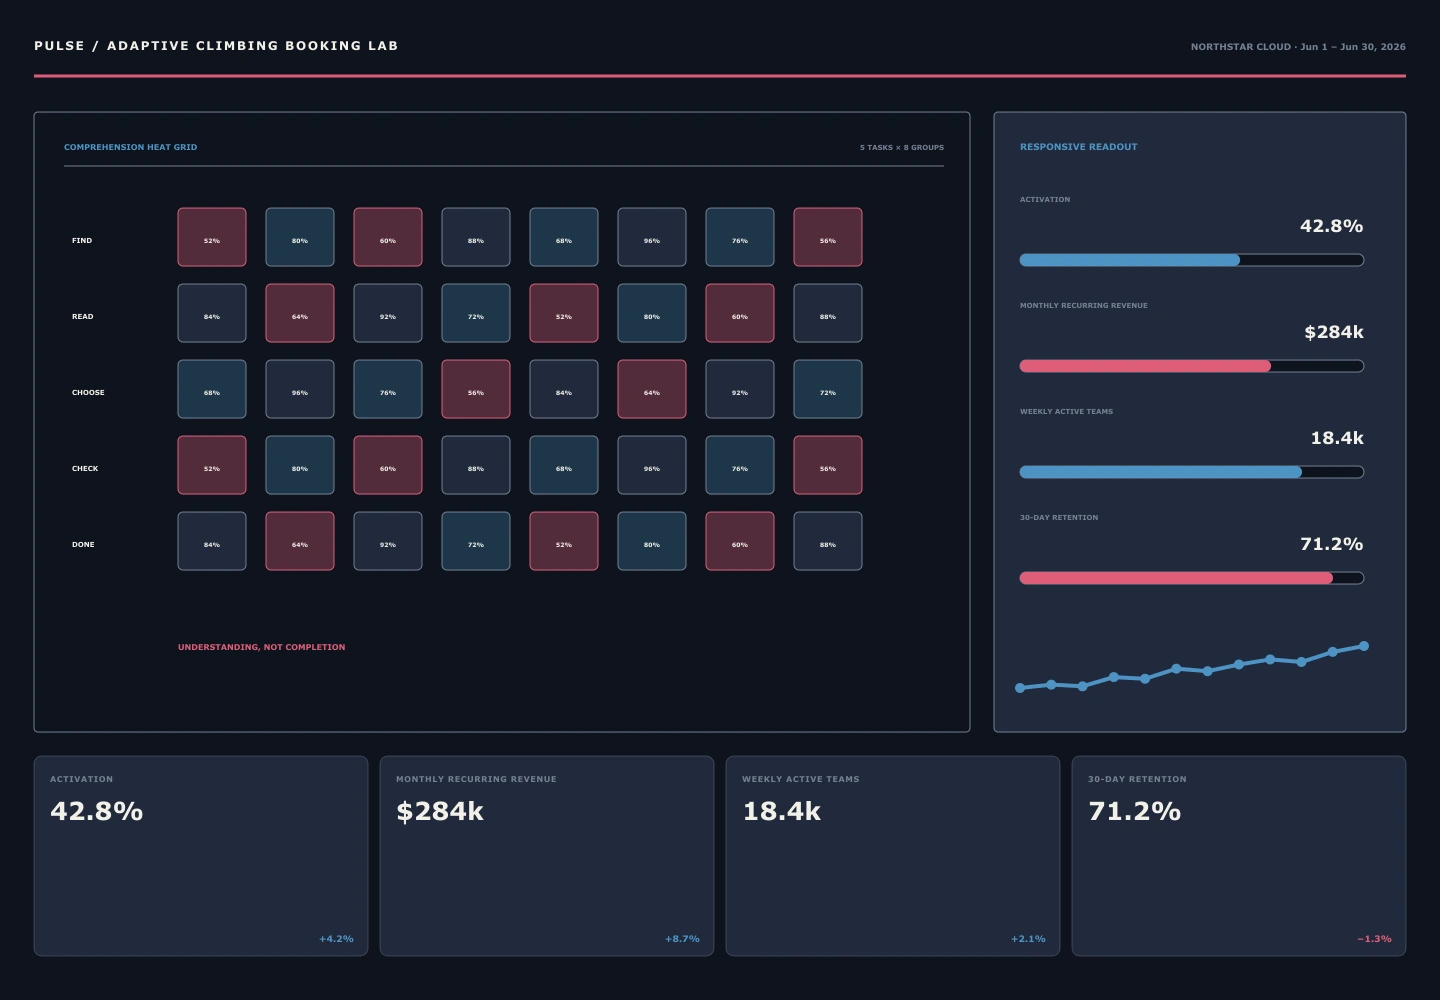Select the 72% cell in CHOOSE row
The width and height of the screenshot is (1440, 1000).
828,389
